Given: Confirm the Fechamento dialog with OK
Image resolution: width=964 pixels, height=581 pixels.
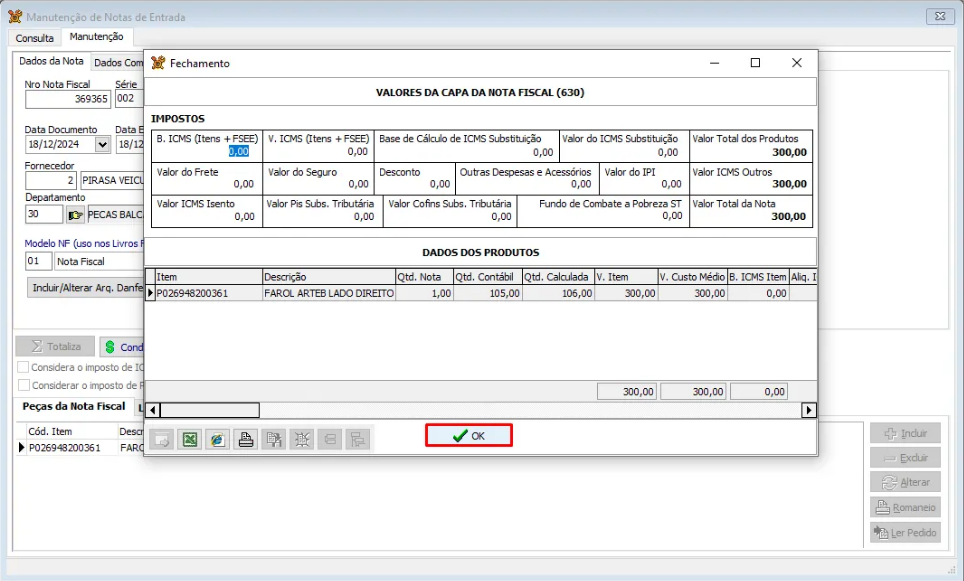Looking at the screenshot, I should click(469, 436).
